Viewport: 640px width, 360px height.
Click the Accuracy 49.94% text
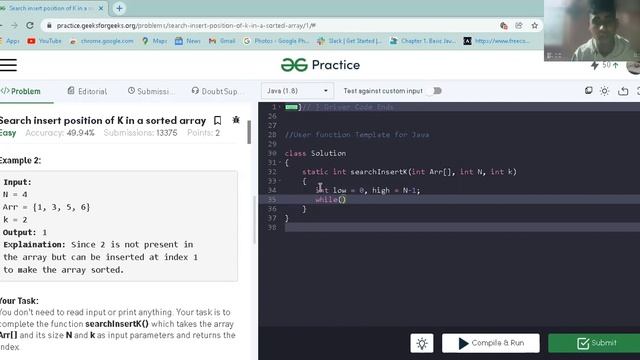pos(60,133)
